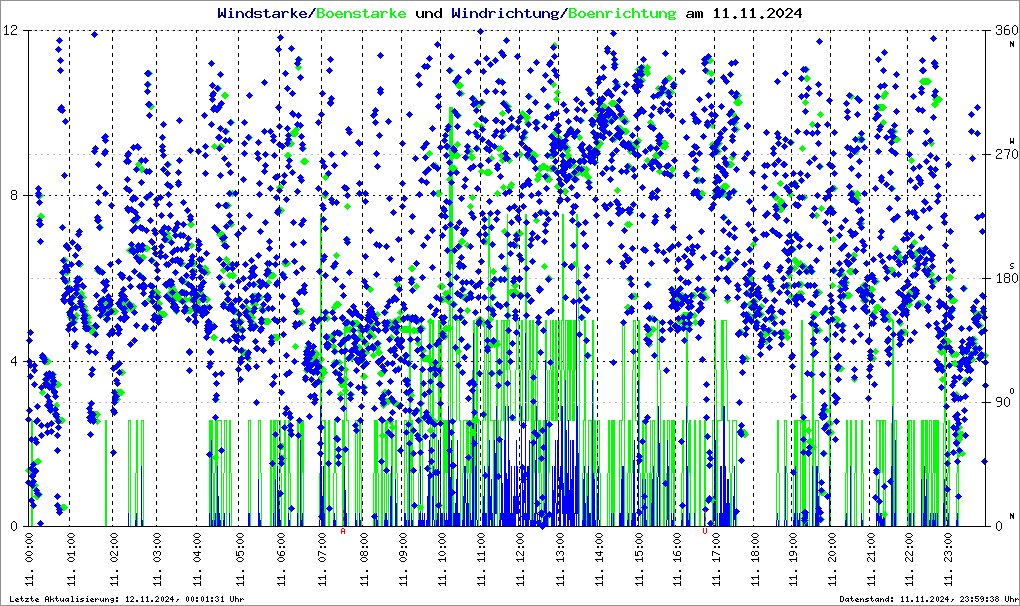Click the right axis value 180
The width and height of the screenshot is (1020, 606).
coord(1005,279)
